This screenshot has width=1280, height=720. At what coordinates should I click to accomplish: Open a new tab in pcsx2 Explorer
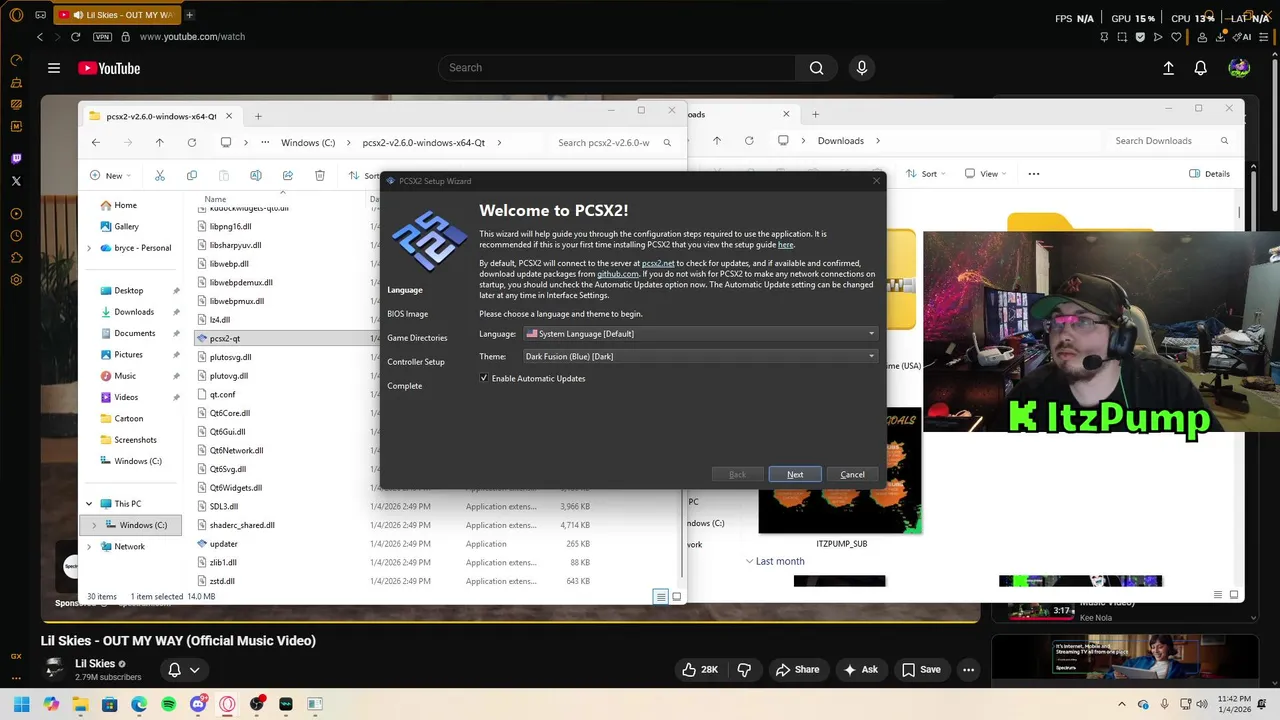click(258, 116)
